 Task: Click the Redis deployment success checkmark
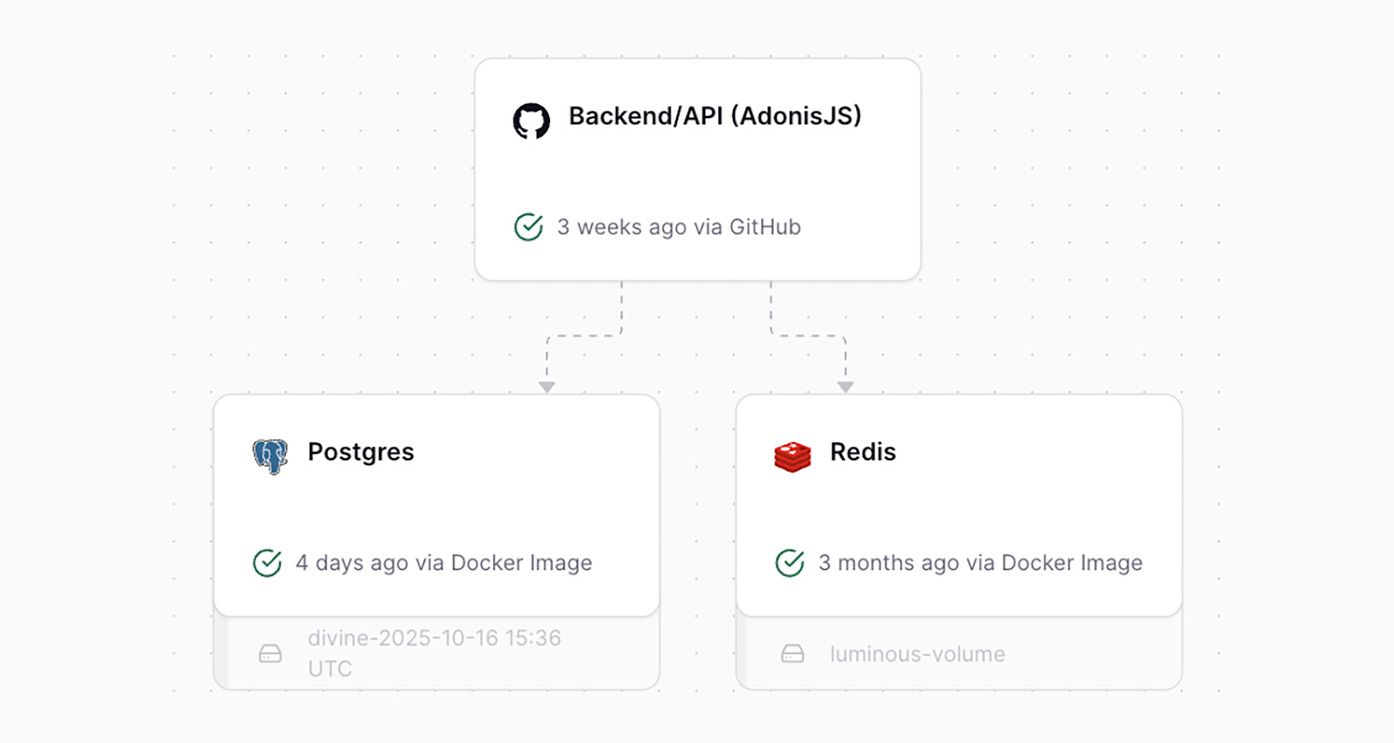(790, 563)
